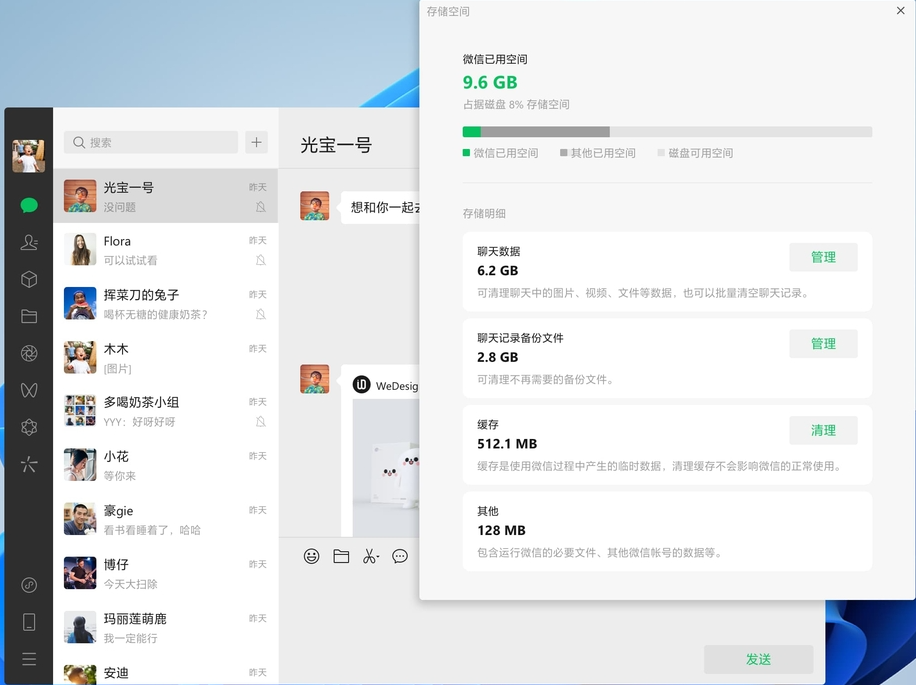This screenshot has height=685, width=916.
Task: Focus the 搜索 search field
Action: (151, 142)
